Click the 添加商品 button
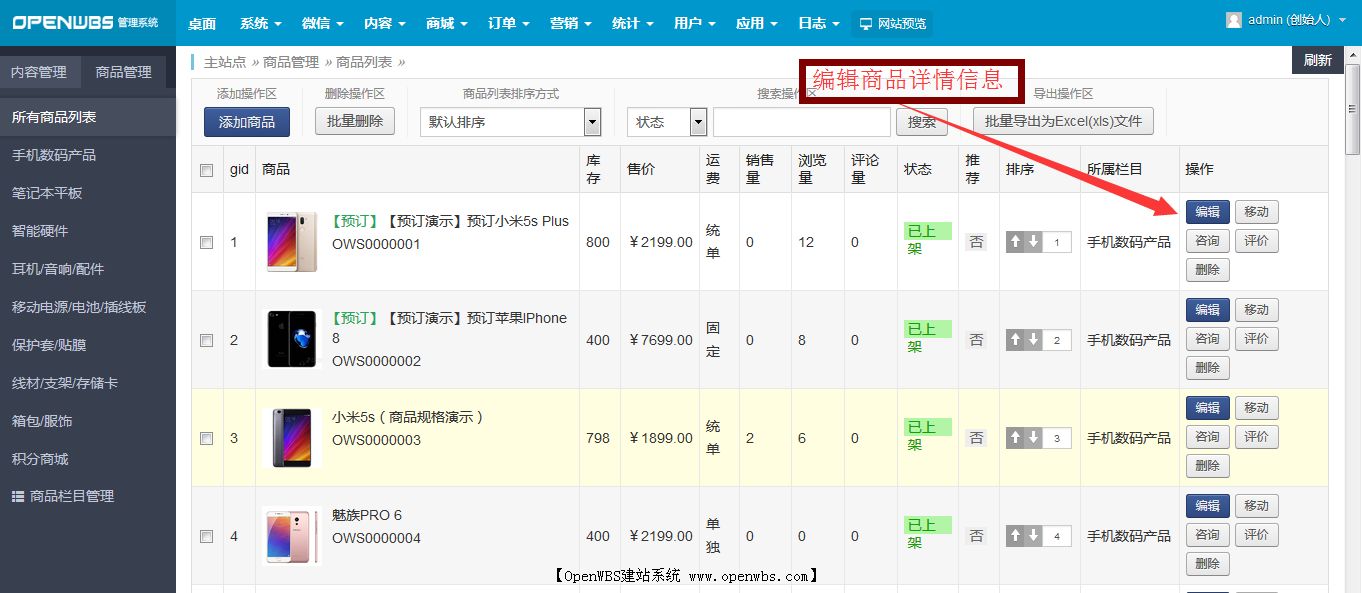This screenshot has height=593, width=1362. pyautogui.click(x=246, y=121)
